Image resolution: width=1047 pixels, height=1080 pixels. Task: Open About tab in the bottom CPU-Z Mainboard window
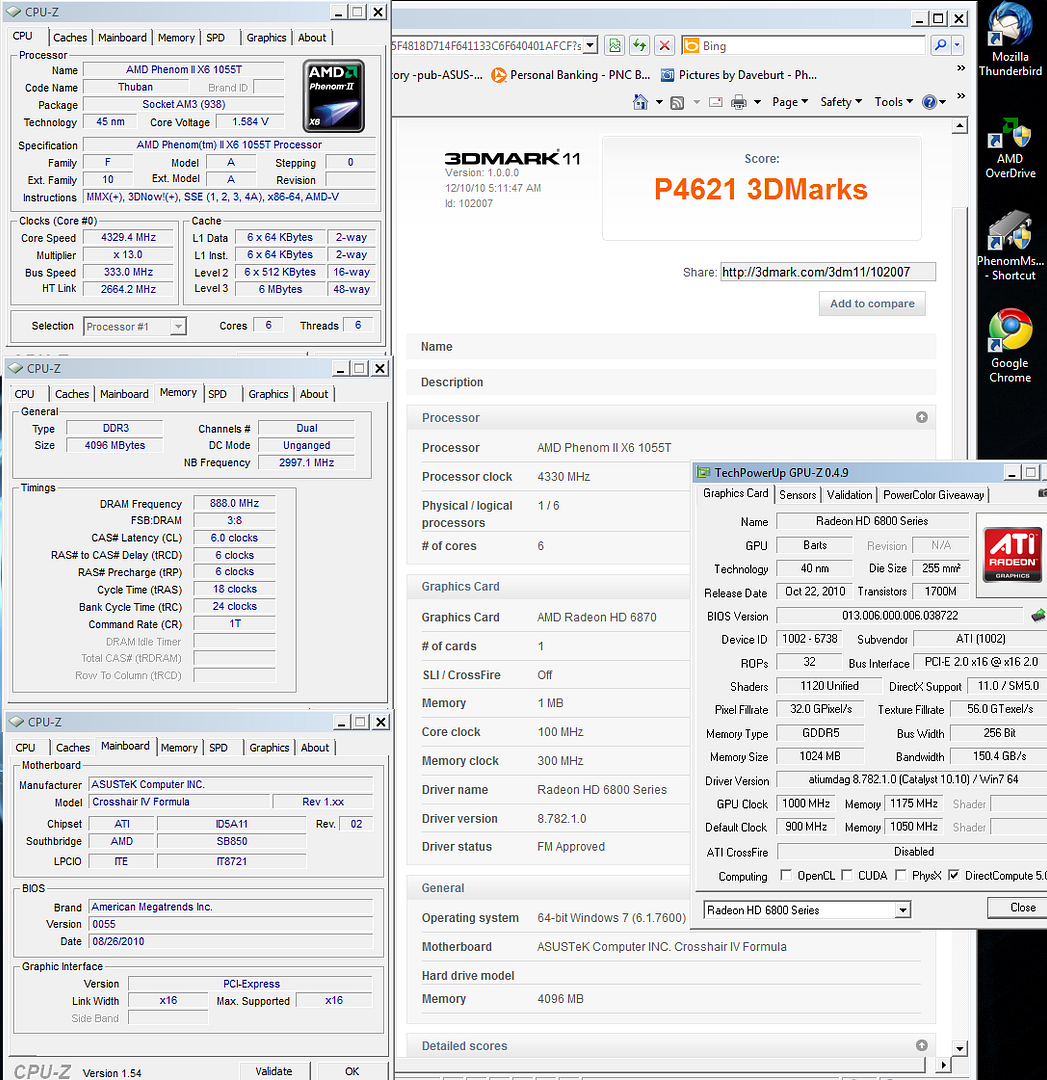pyautogui.click(x=315, y=747)
